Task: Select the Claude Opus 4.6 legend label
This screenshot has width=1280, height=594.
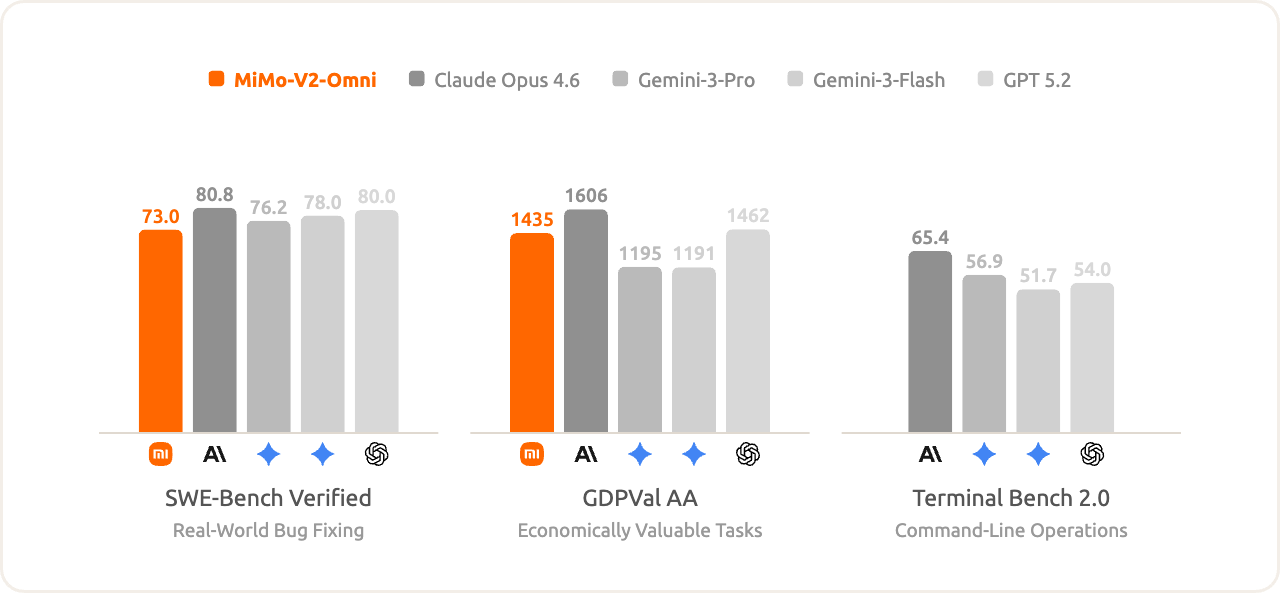Action: [x=506, y=80]
